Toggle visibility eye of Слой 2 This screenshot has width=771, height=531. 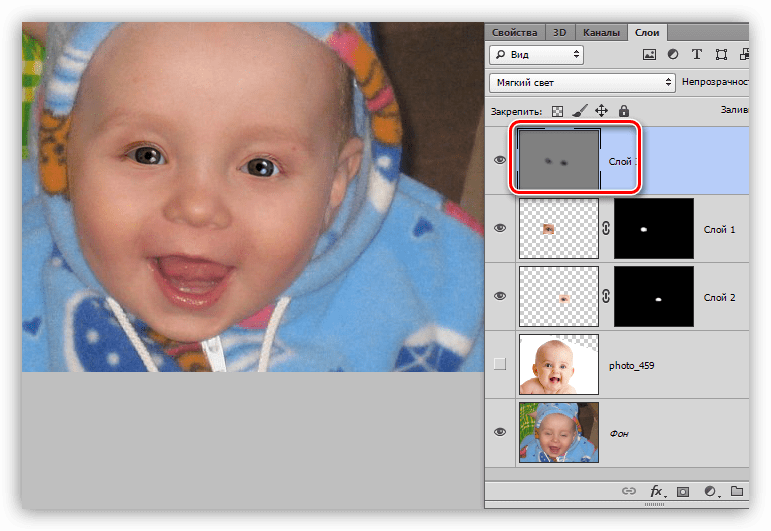pyautogui.click(x=500, y=295)
